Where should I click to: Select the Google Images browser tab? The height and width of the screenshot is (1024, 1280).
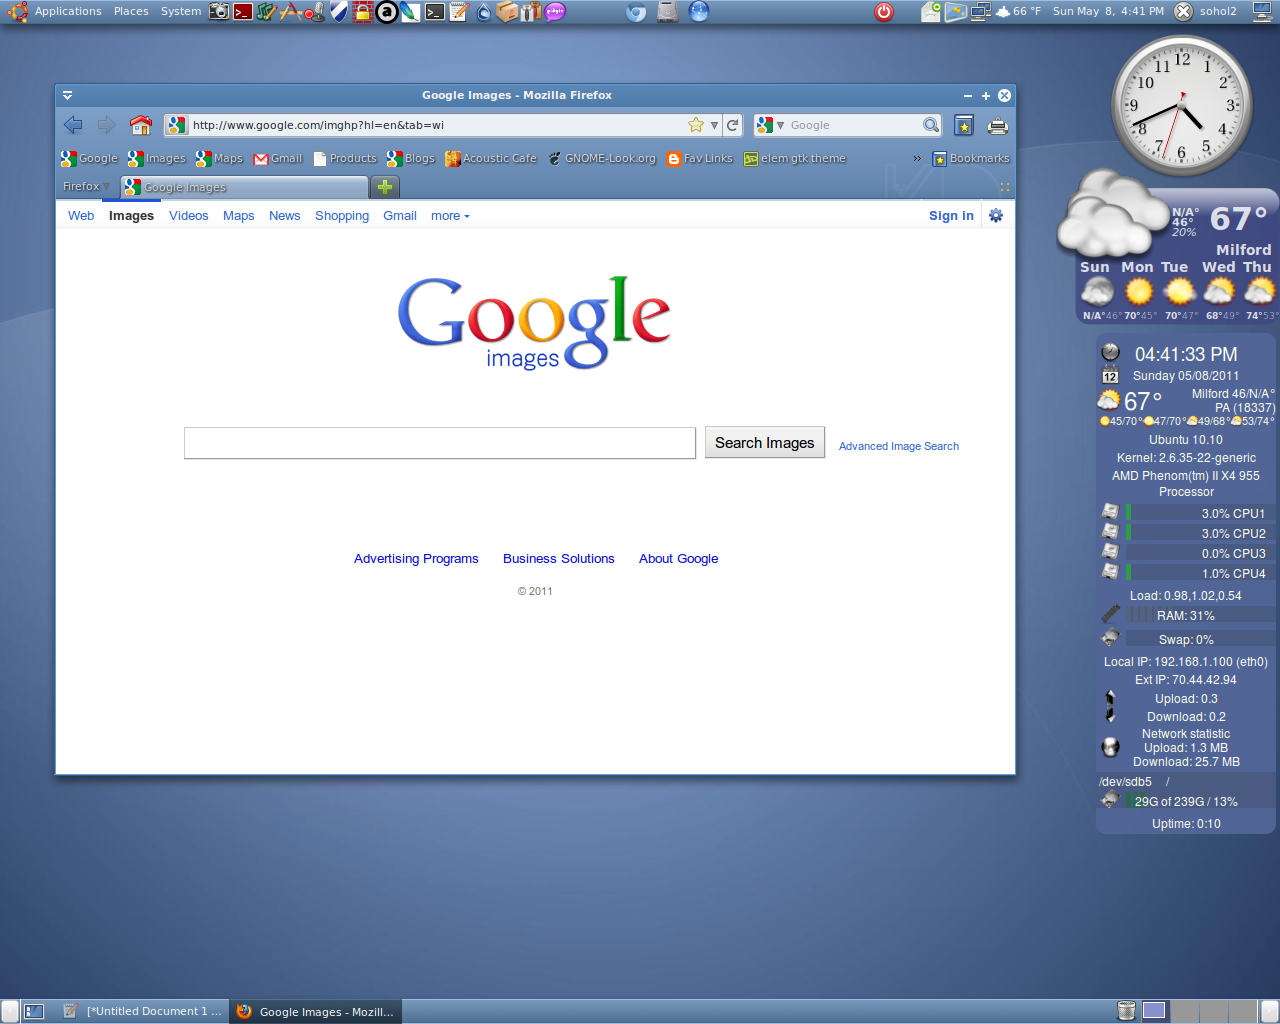point(245,187)
